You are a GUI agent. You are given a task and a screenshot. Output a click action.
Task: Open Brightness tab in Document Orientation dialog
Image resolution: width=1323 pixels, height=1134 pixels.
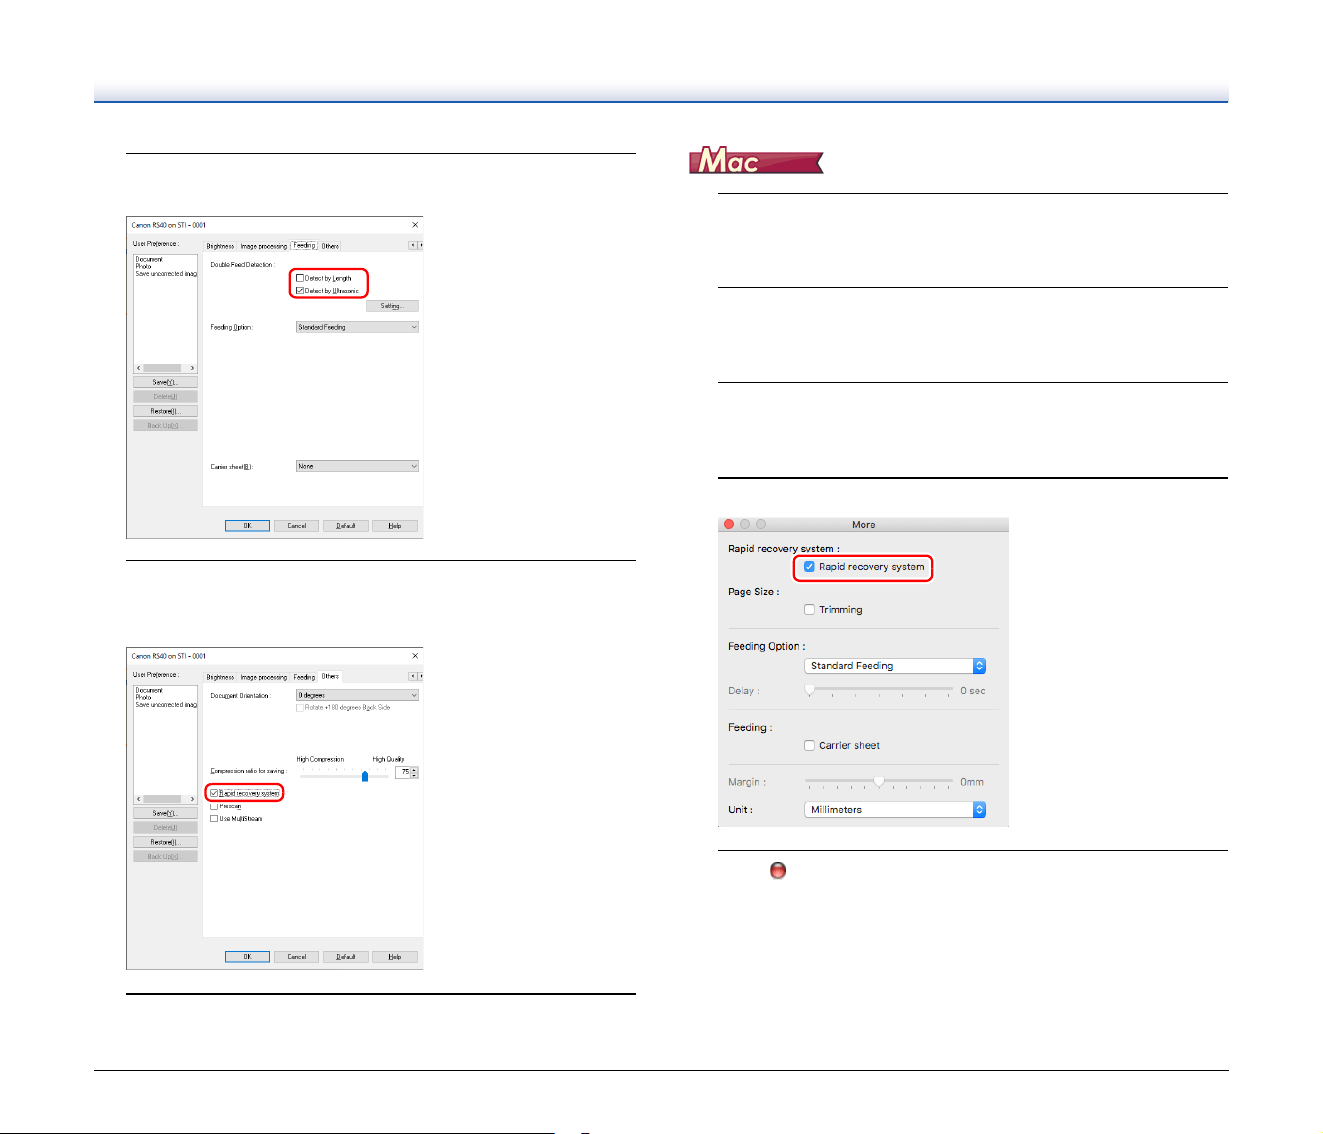[x=220, y=677]
